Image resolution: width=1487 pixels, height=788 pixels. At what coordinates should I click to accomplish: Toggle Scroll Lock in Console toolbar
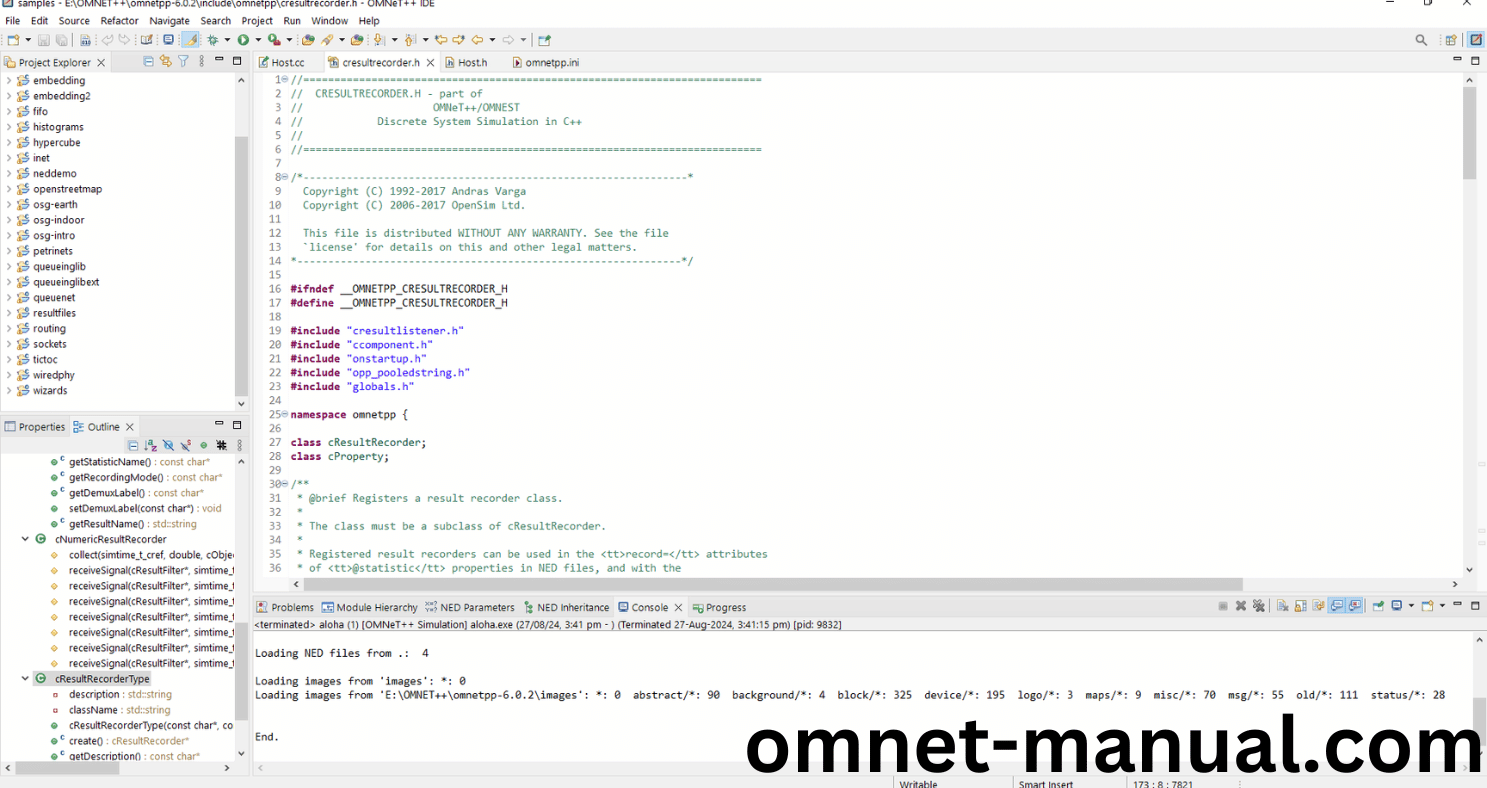coord(1300,606)
